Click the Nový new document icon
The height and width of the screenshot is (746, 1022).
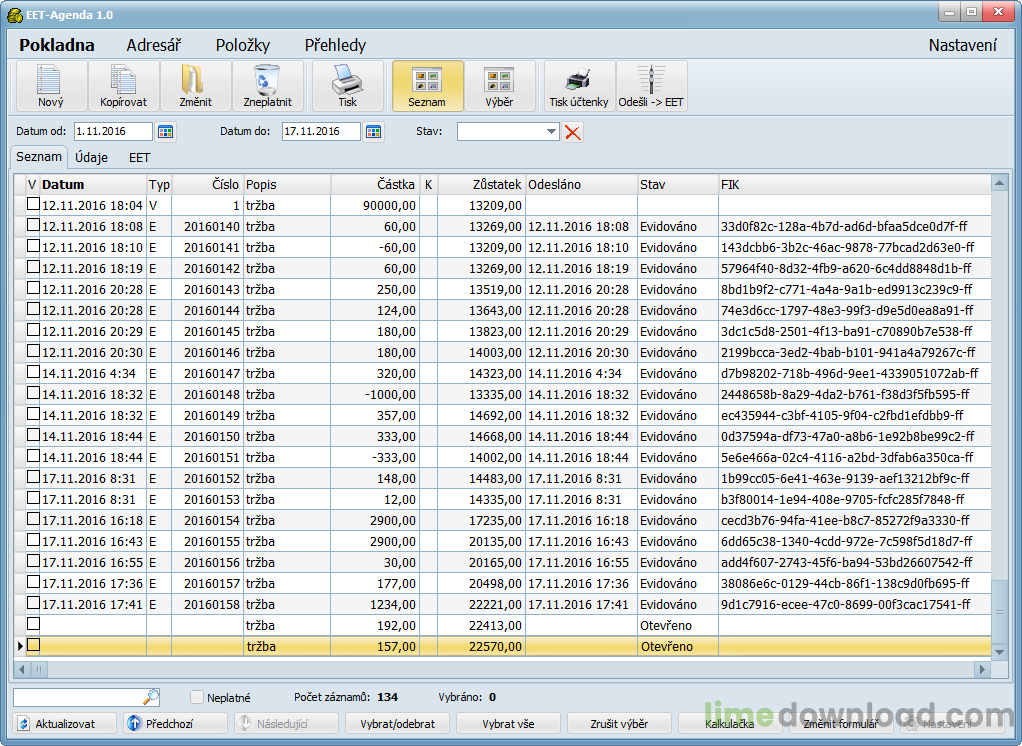(51, 80)
